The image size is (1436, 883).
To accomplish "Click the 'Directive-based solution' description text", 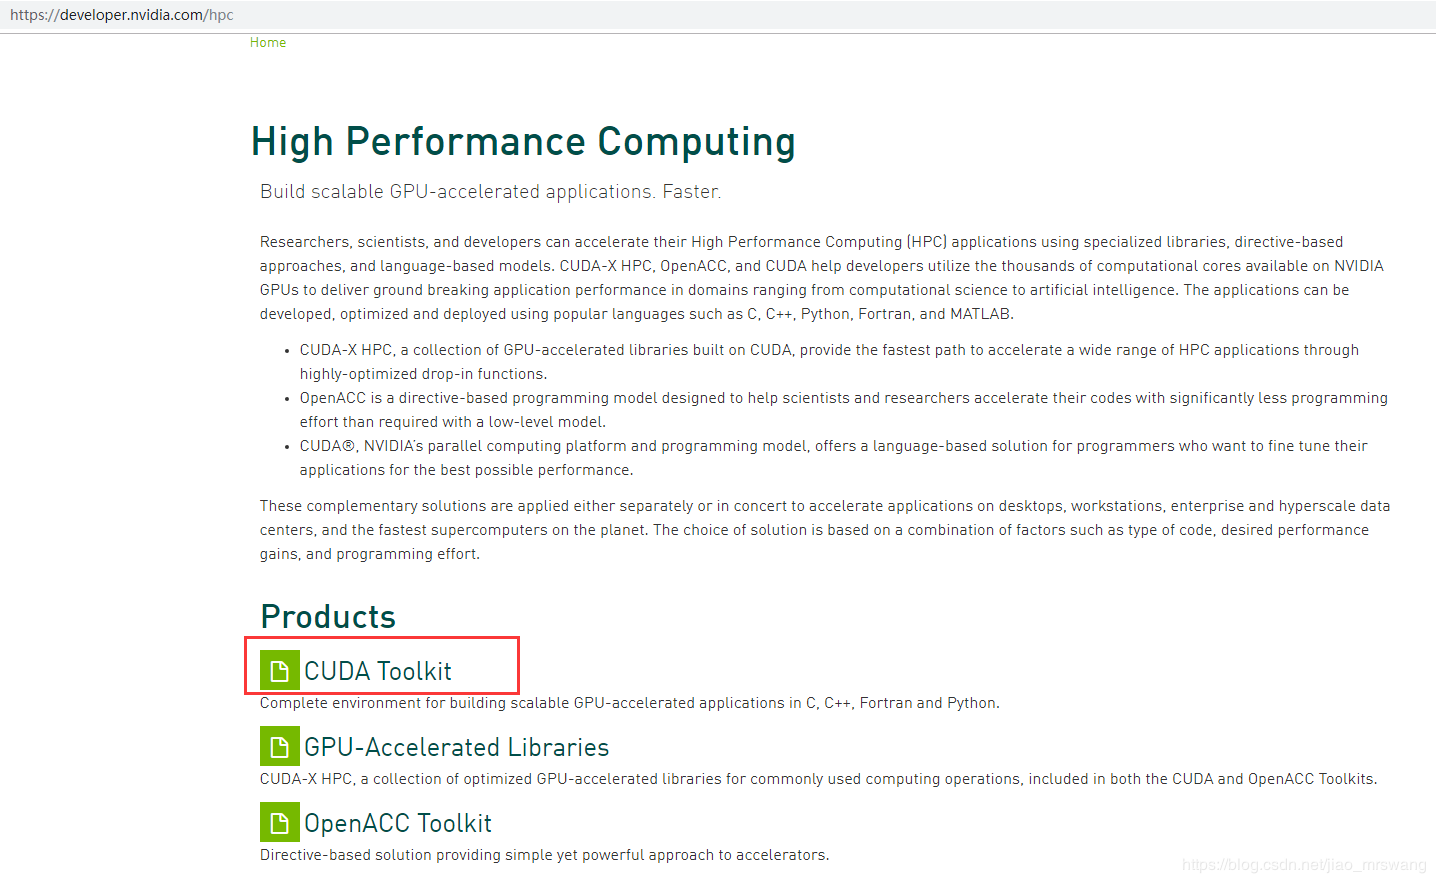I will point(544,855).
